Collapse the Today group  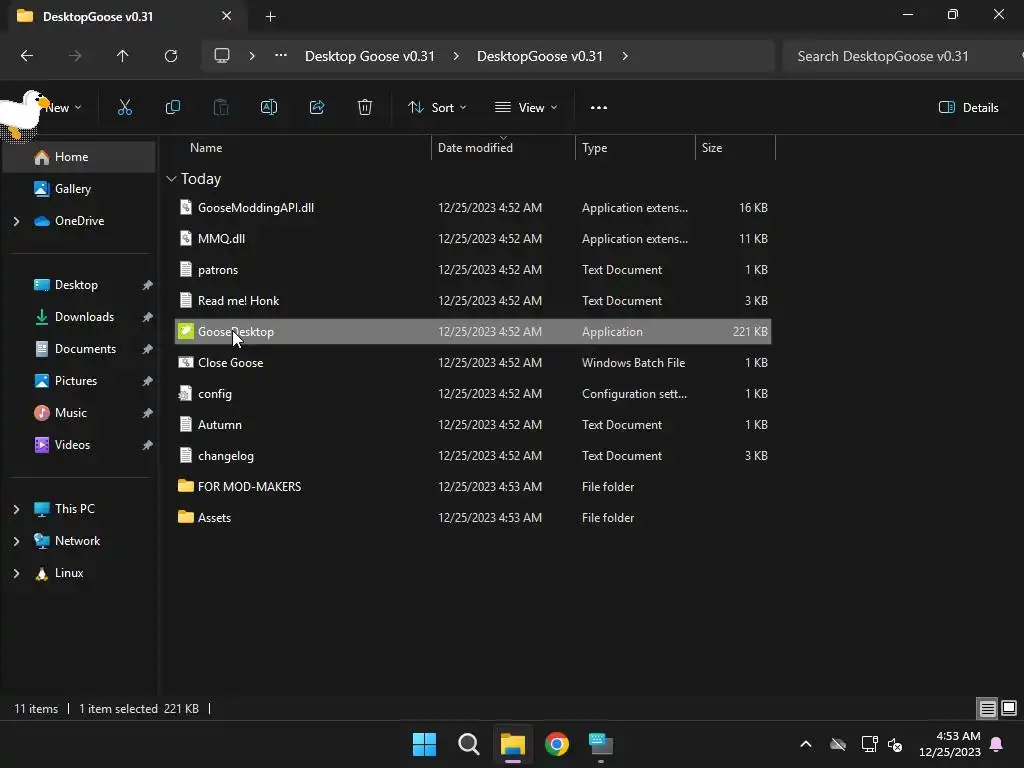tap(172, 179)
